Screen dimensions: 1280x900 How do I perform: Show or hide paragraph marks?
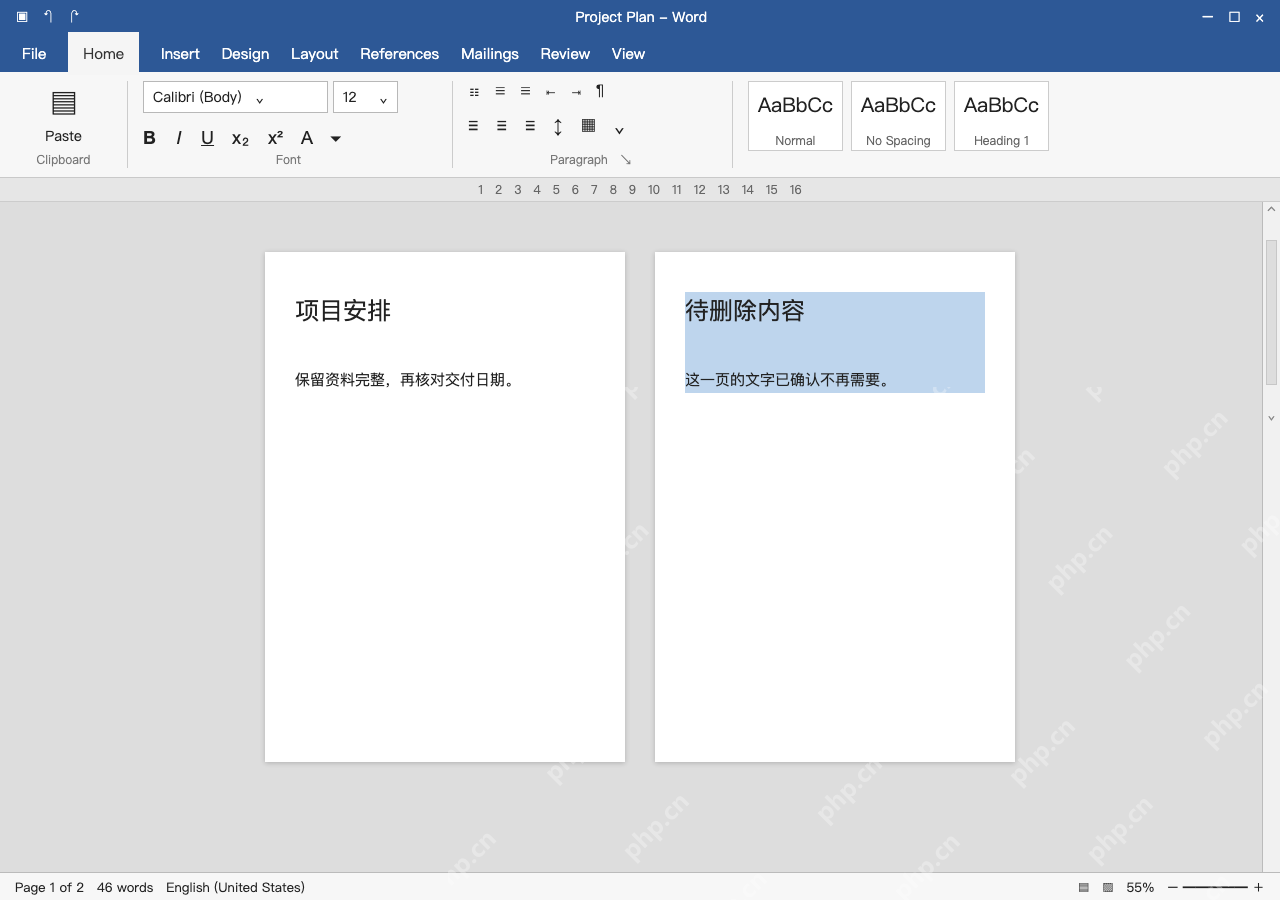tap(600, 91)
